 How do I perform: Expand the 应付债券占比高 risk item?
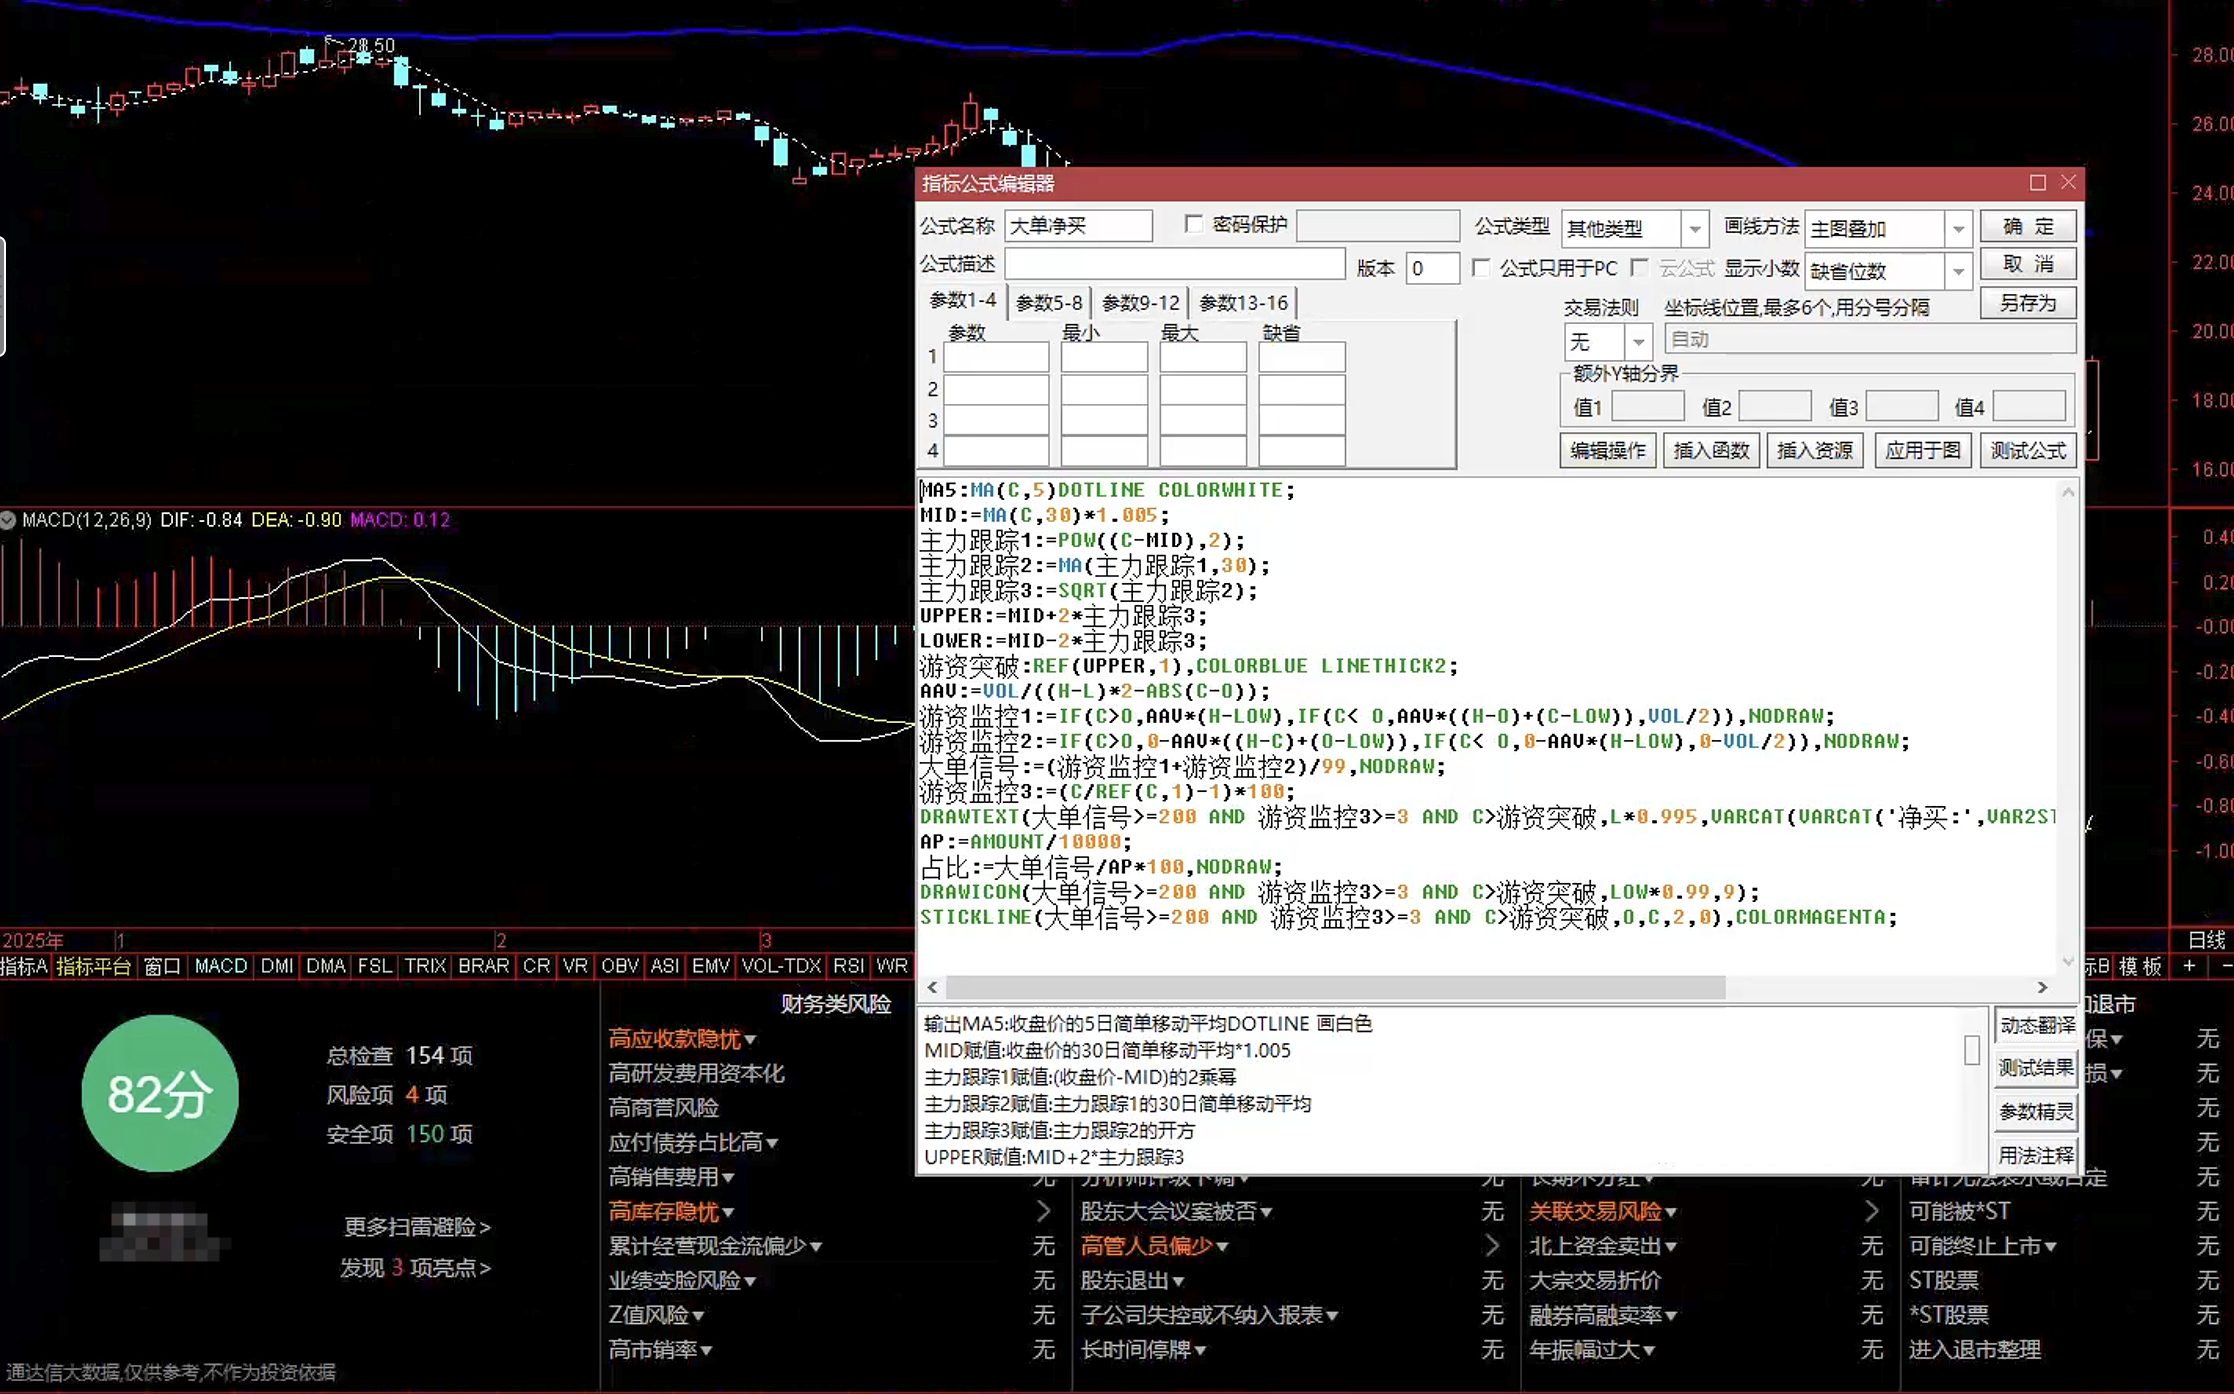[x=772, y=1143]
